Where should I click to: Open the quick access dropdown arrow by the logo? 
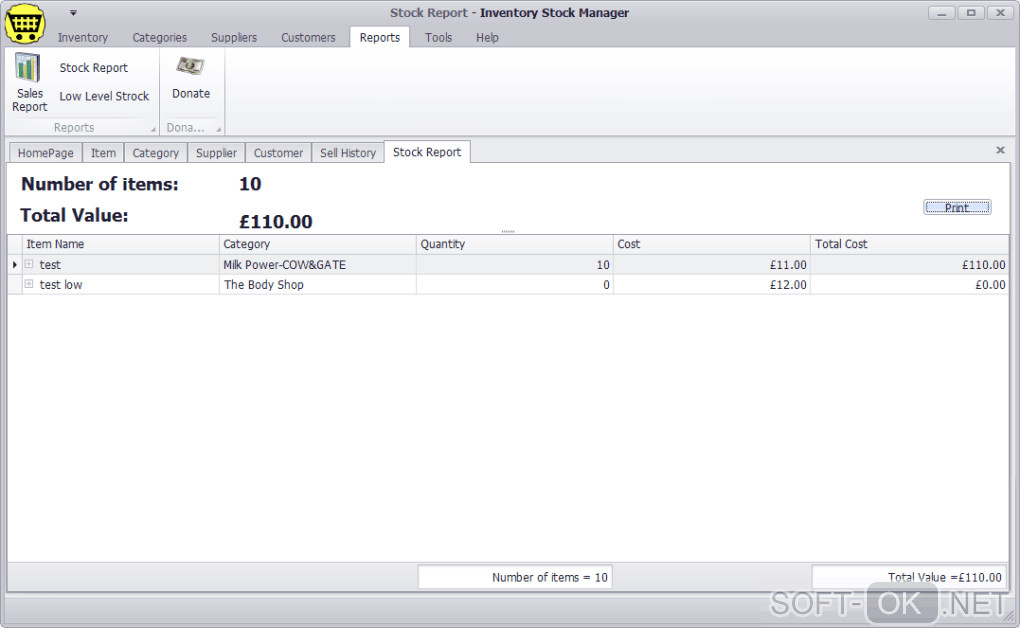click(73, 12)
